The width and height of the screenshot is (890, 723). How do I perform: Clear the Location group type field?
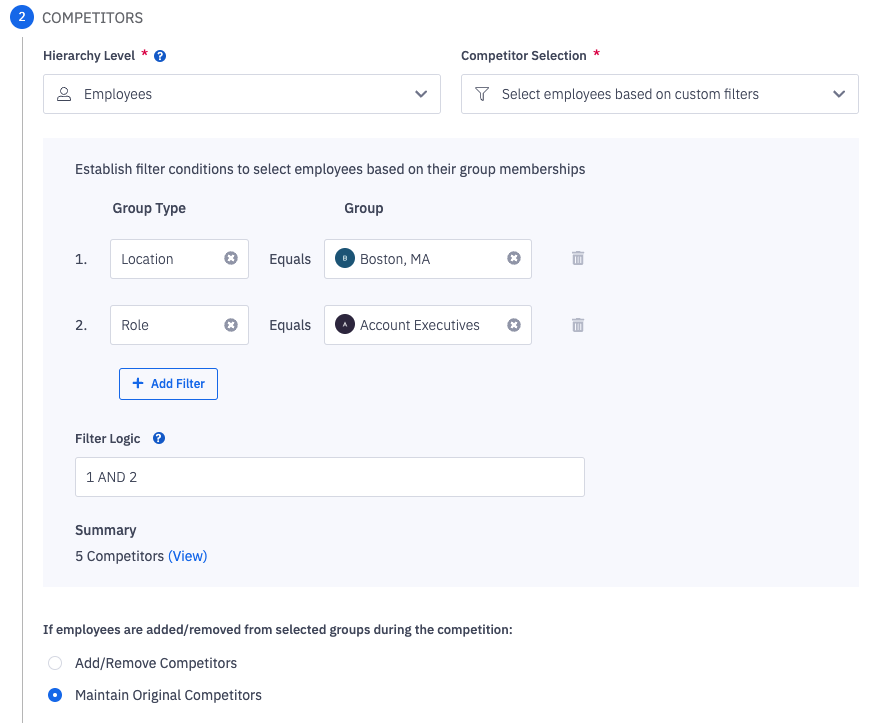pyautogui.click(x=231, y=258)
